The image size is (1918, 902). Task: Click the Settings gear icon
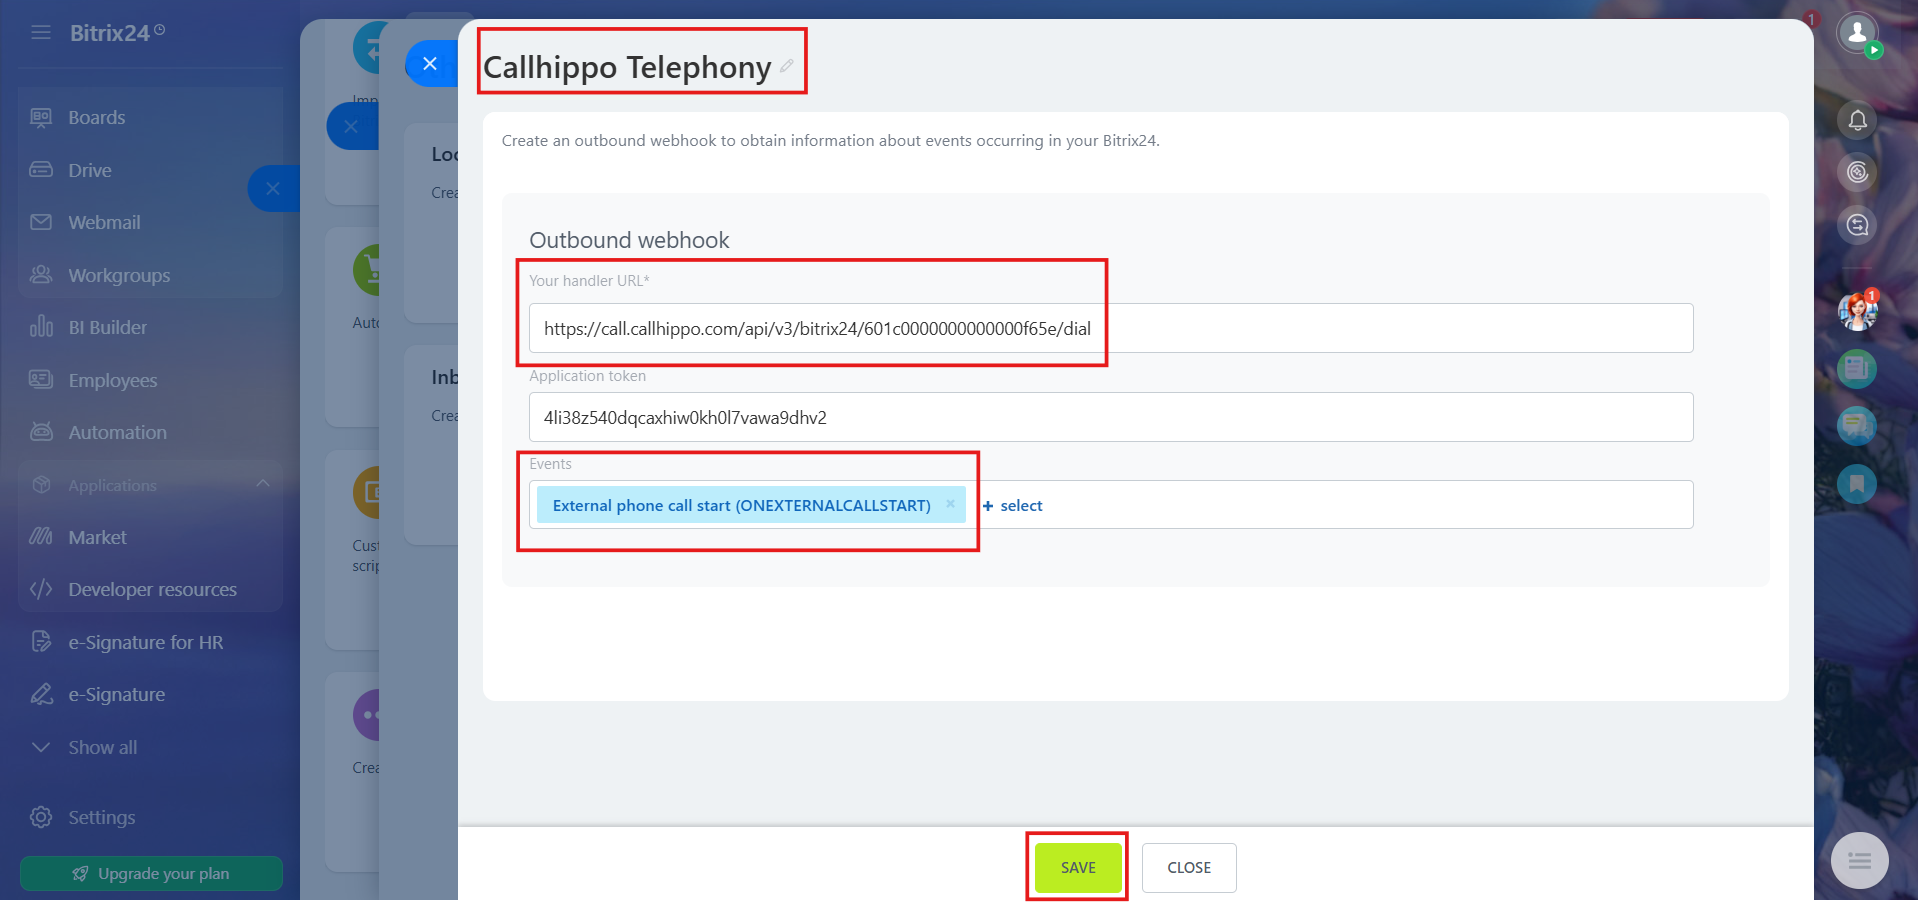click(41, 817)
